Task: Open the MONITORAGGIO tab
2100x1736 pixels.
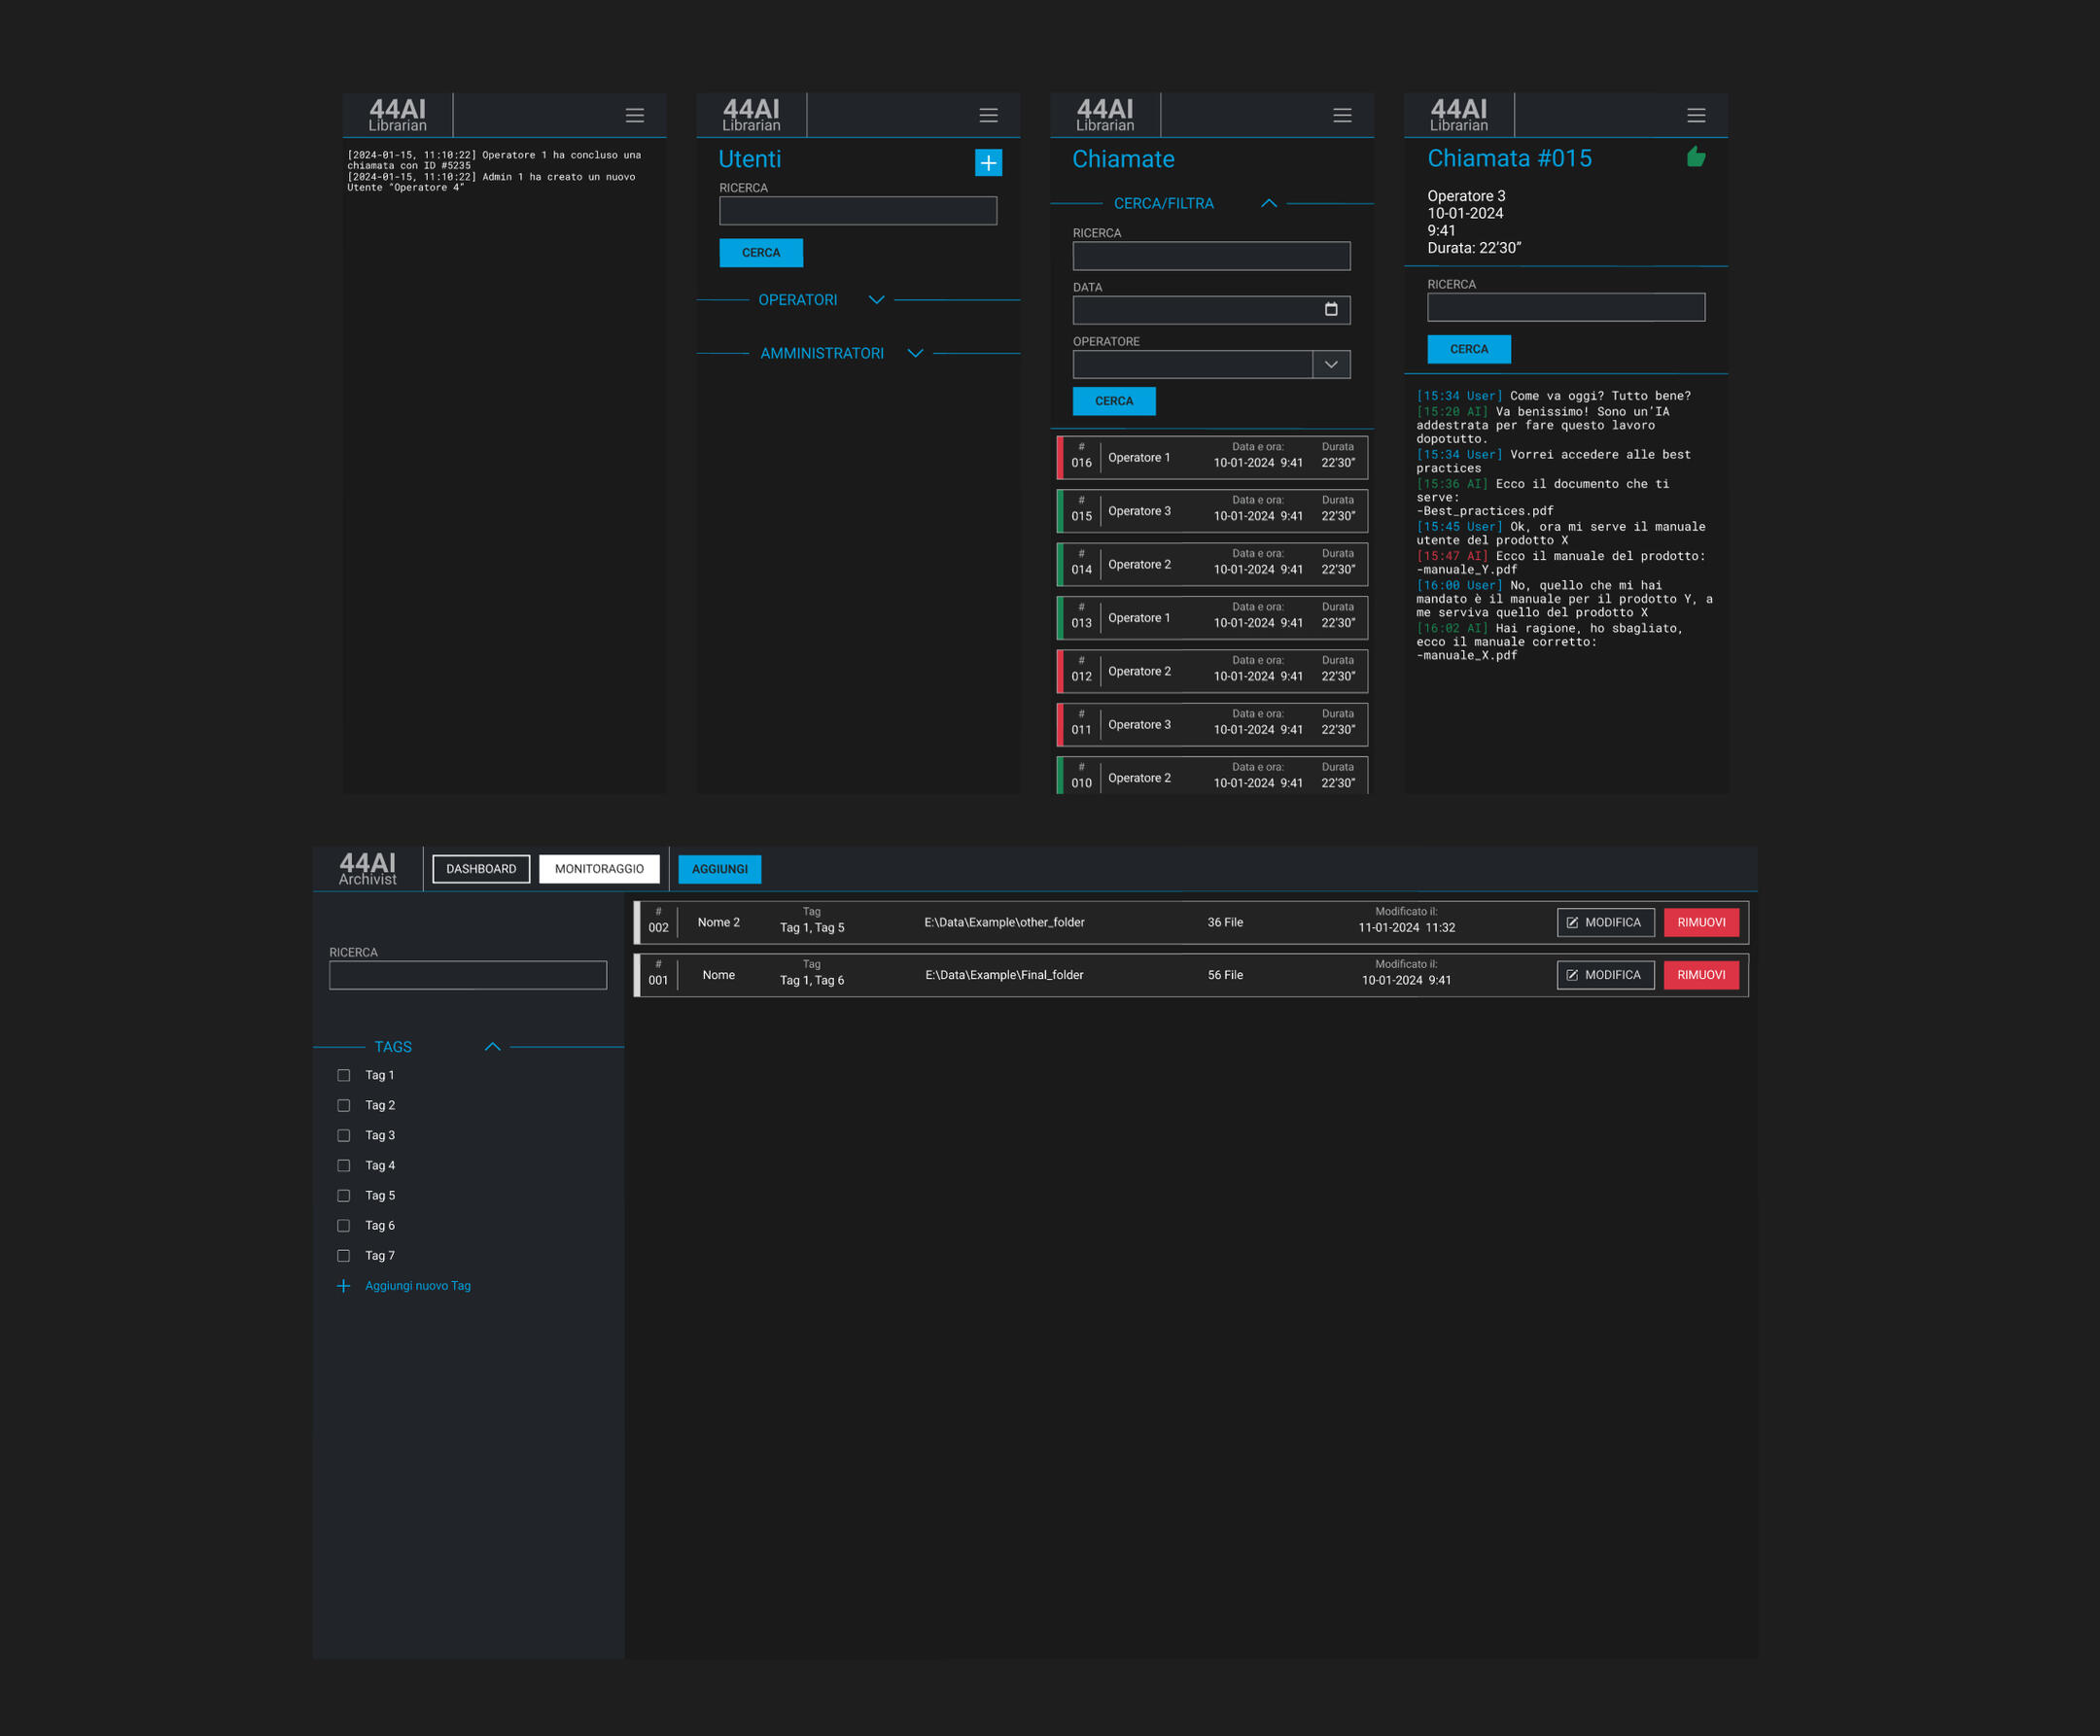Action: [599, 869]
